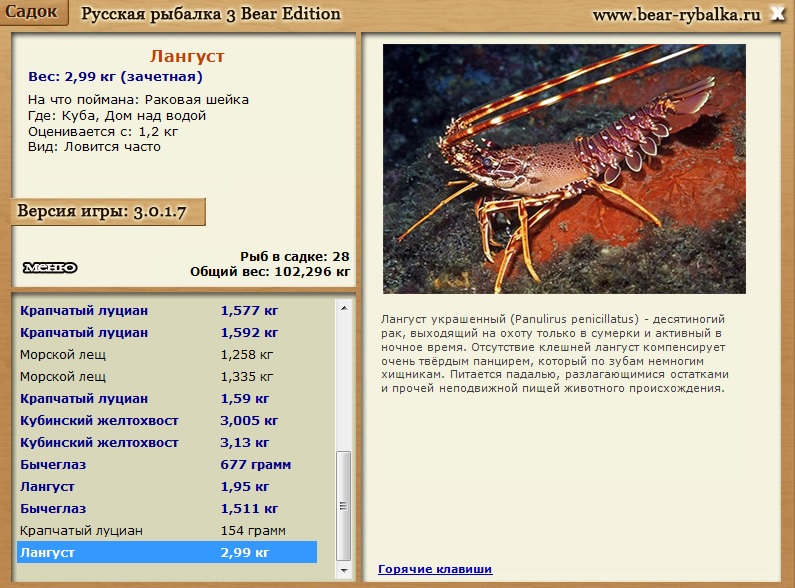The height and width of the screenshot is (588, 795).
Task: Open the Горячие клавиши link
Action: point(435,569)
